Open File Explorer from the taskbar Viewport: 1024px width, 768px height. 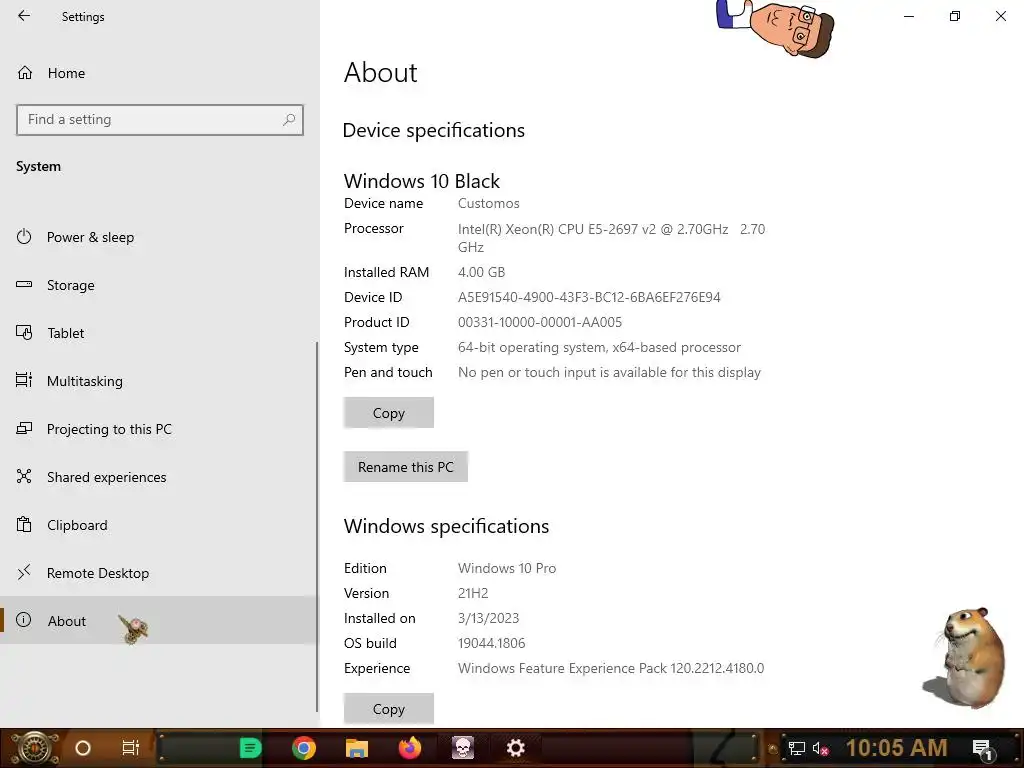(x=357, y=748)
